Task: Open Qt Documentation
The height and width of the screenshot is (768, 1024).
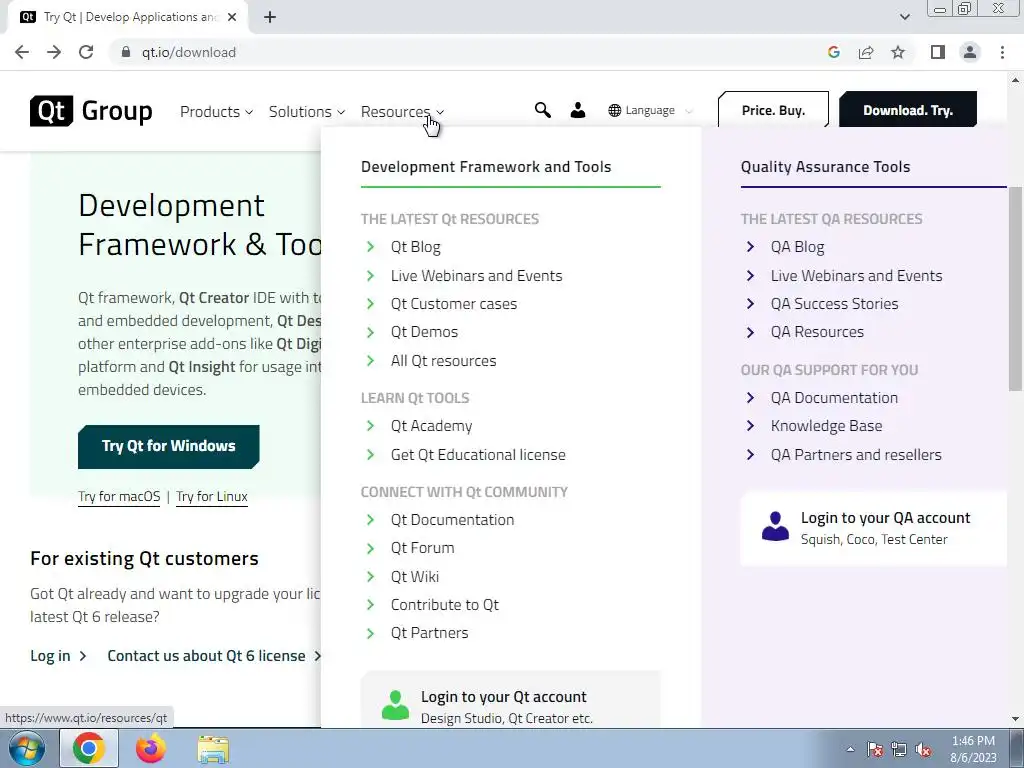Action: (x=453, y=520)
